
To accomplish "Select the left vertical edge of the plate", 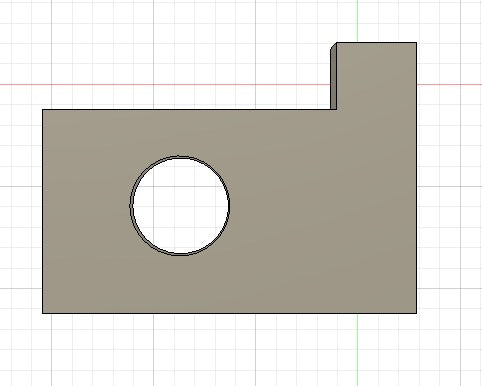I will (x=43, y=211).
